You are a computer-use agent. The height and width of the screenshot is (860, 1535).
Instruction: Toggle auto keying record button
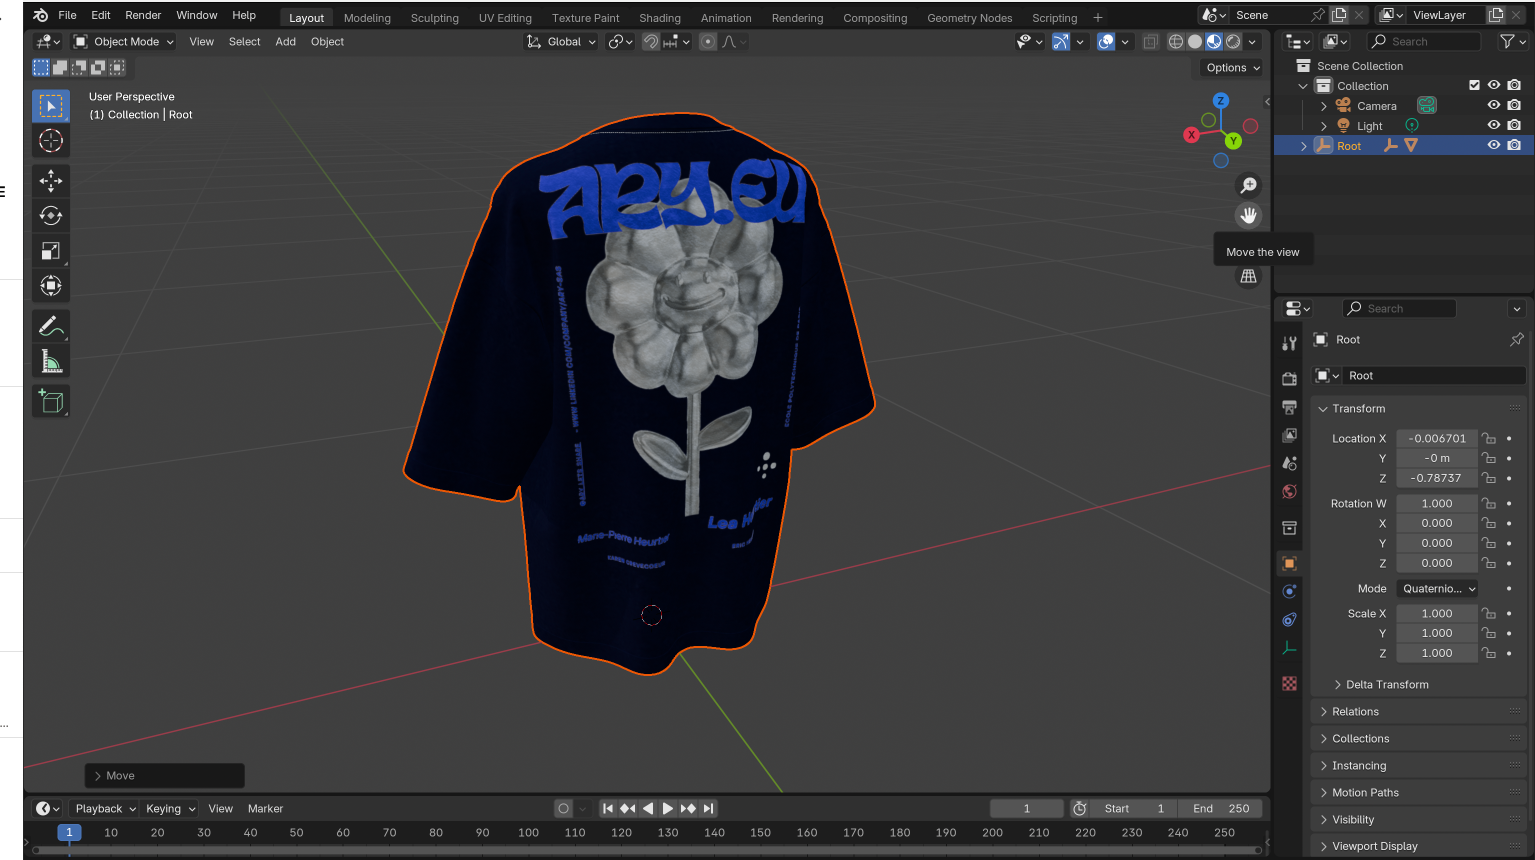(564, 808)
